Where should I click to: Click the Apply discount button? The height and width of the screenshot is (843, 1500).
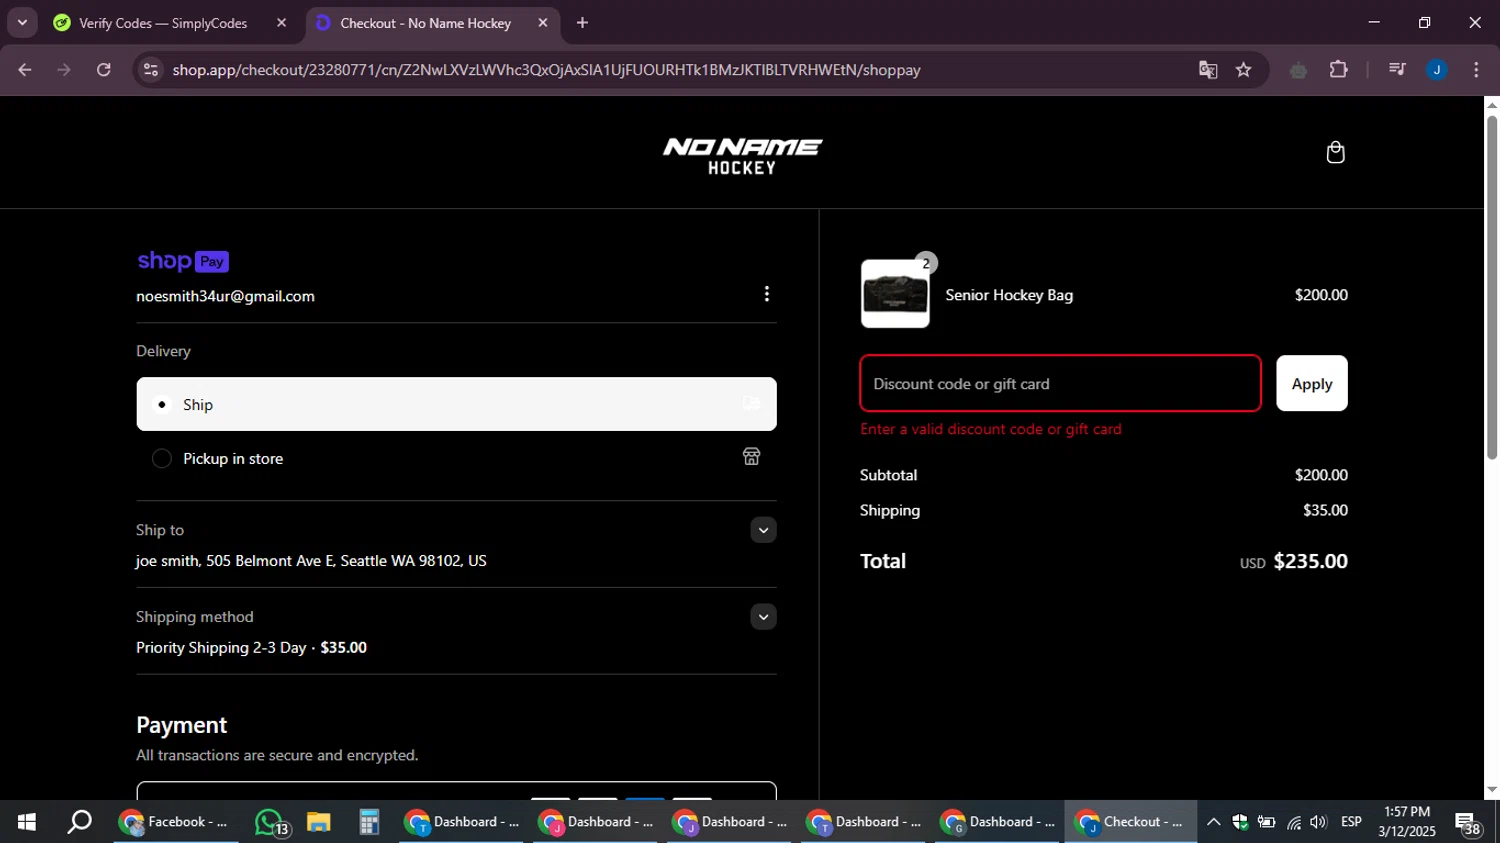pyautogui.click(x=1311, y=384)
